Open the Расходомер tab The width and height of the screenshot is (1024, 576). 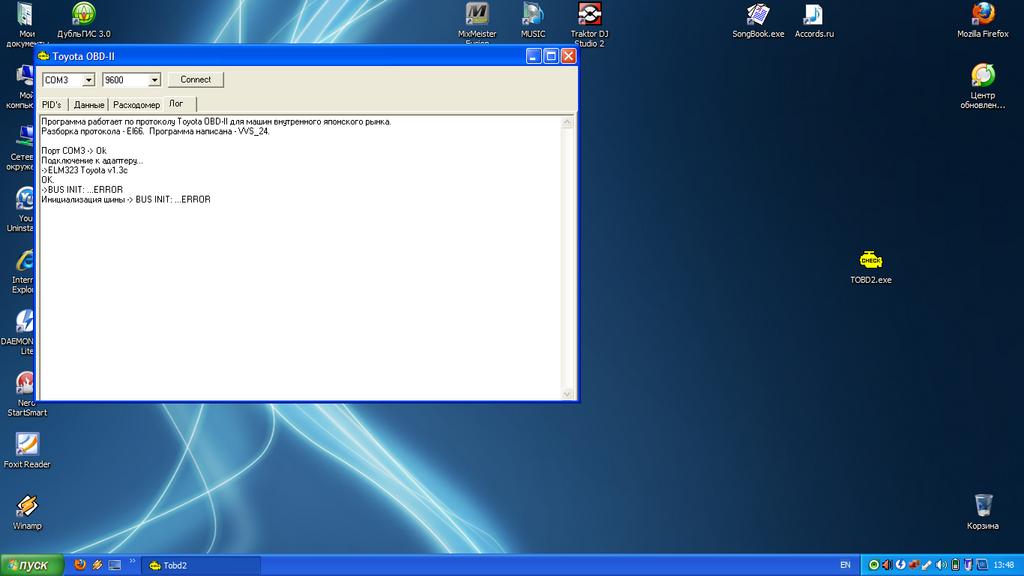coord(136,104)
